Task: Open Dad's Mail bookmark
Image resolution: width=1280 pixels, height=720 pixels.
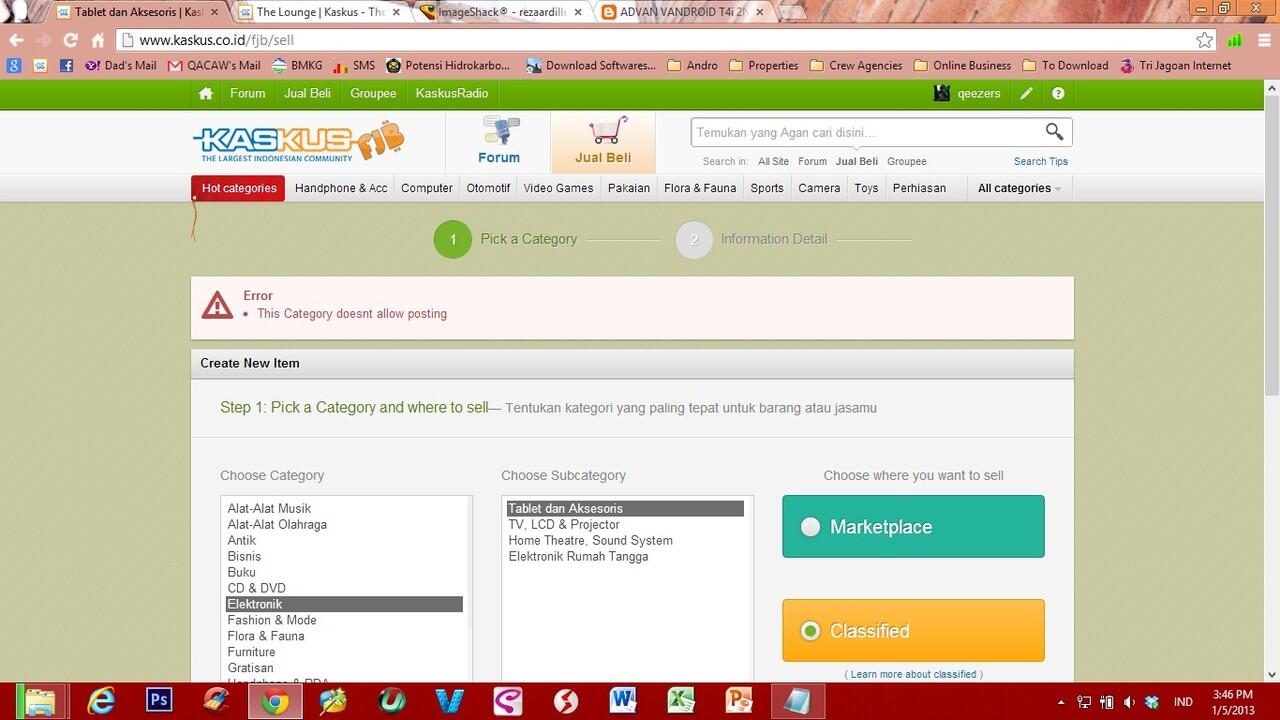Action: point(121,65)
